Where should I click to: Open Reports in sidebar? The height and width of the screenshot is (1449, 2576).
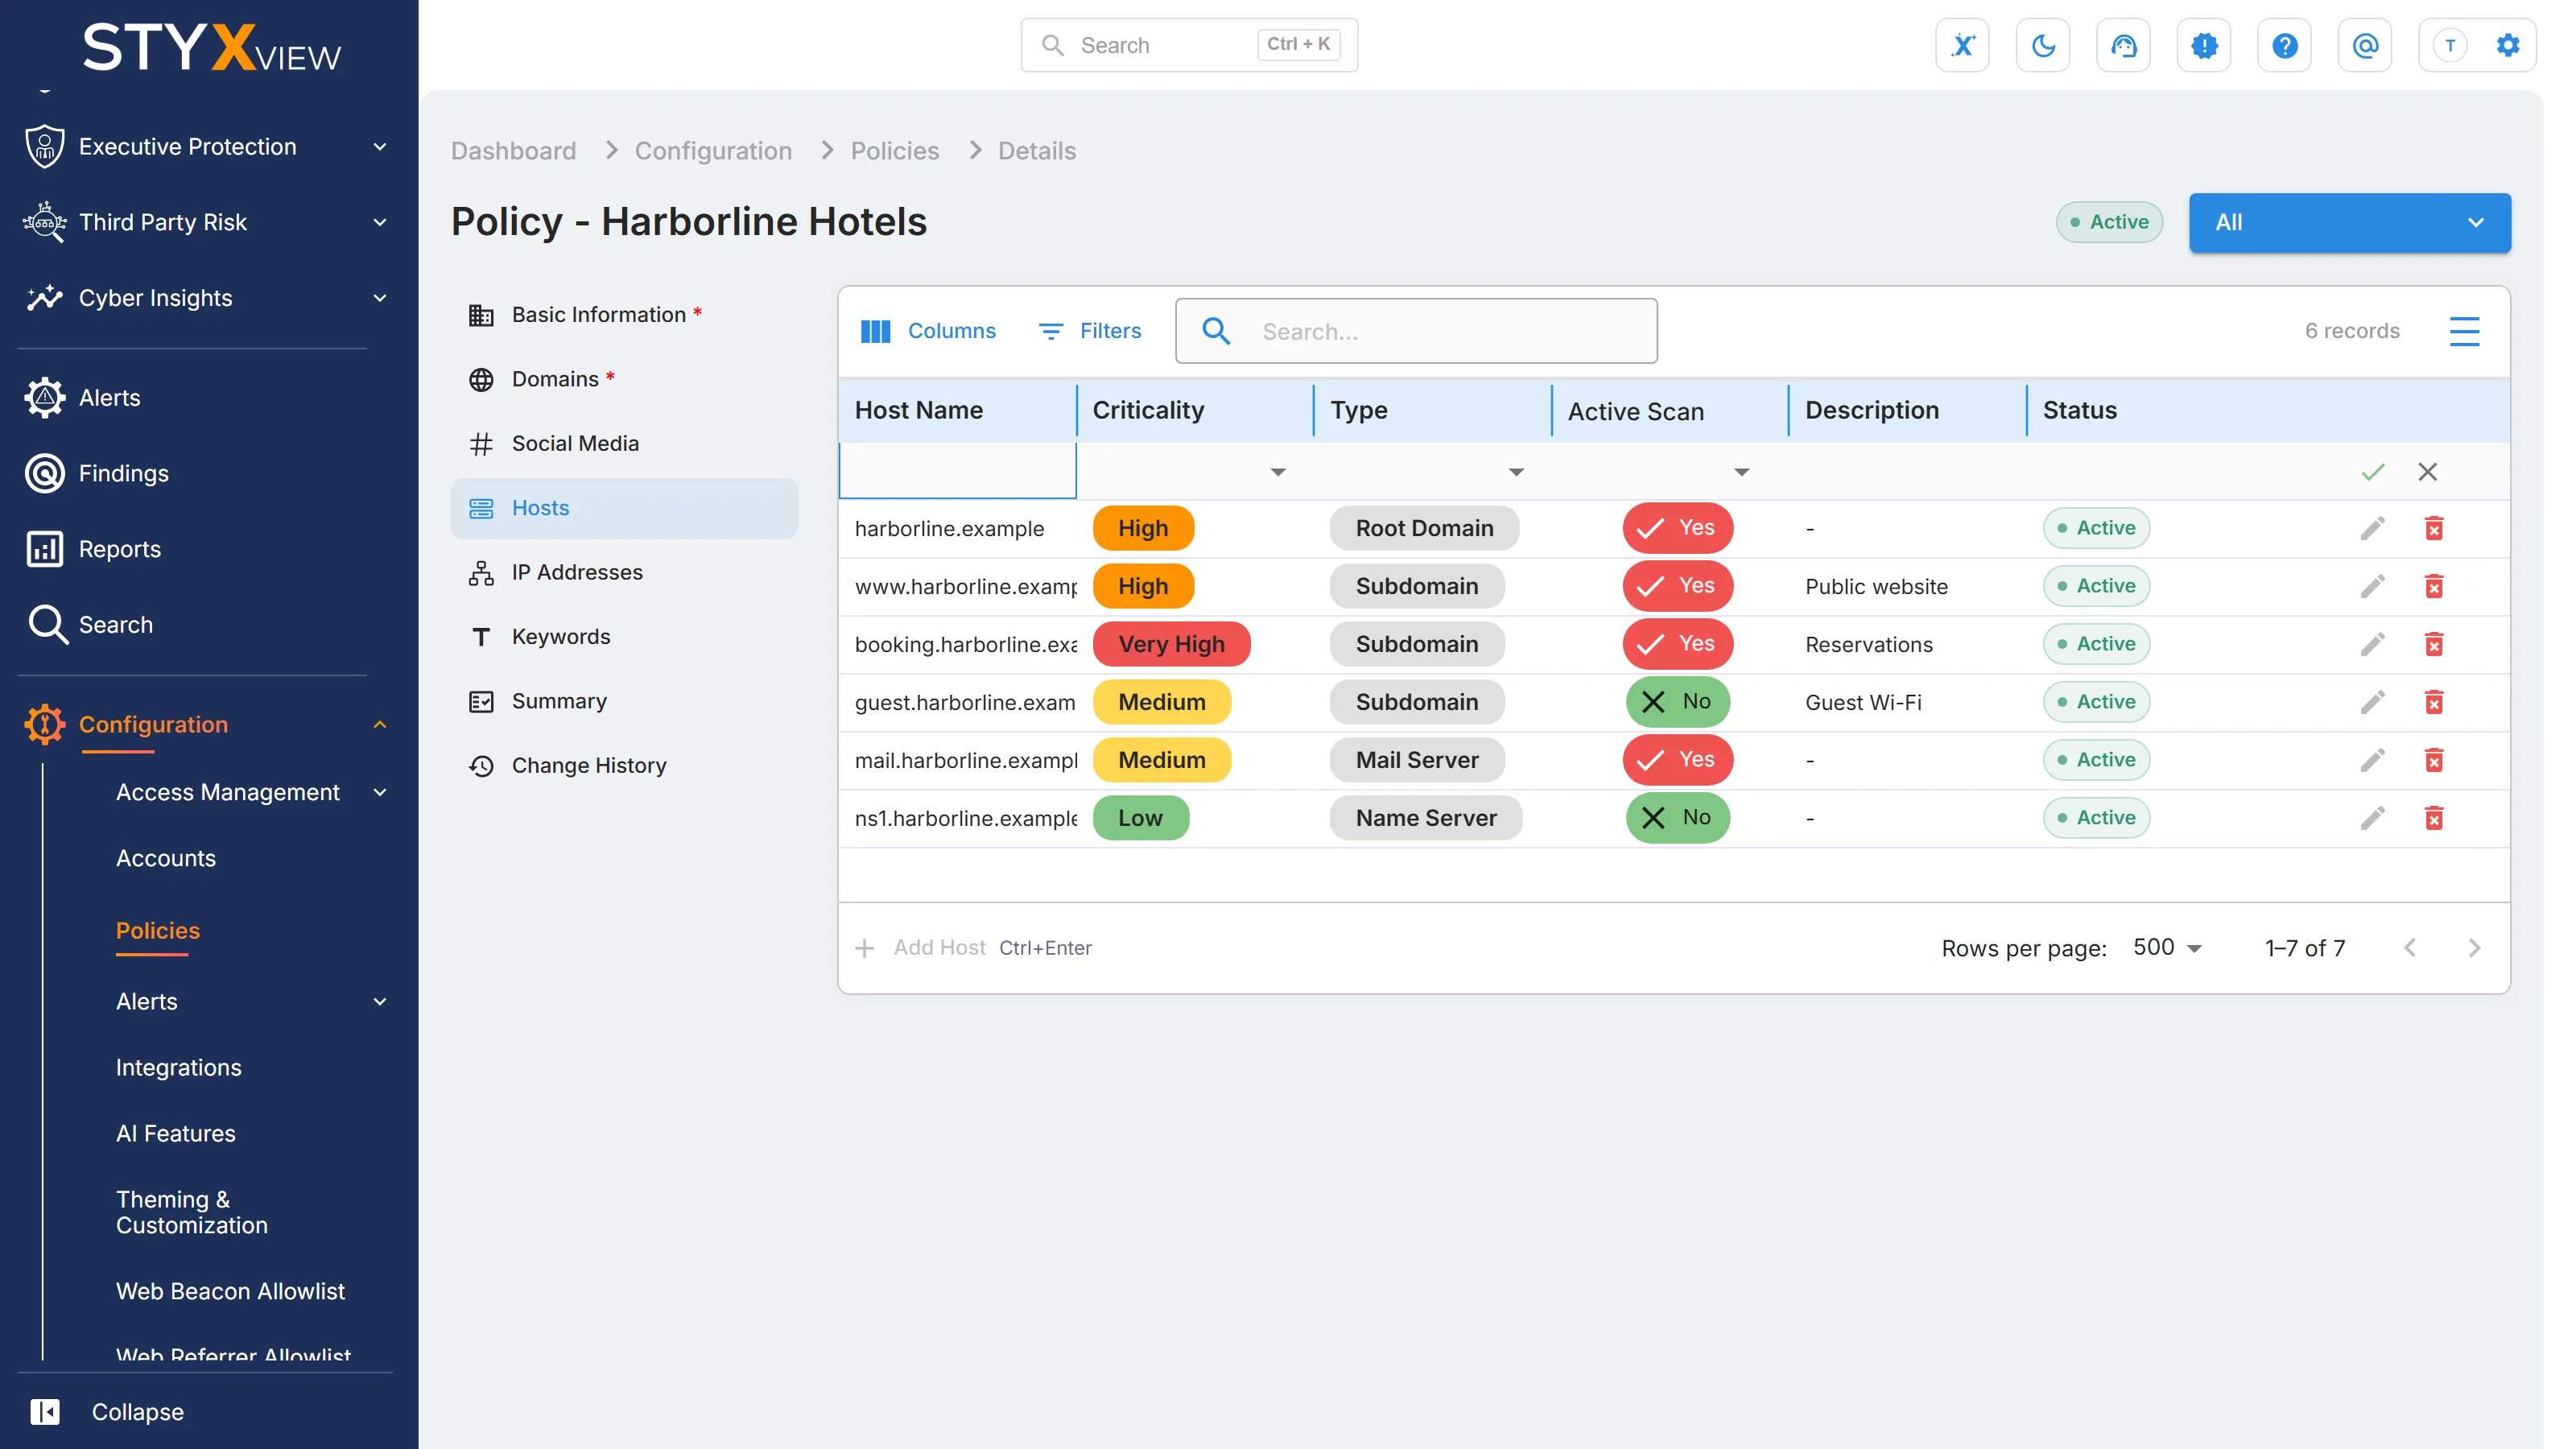point(119,549)
